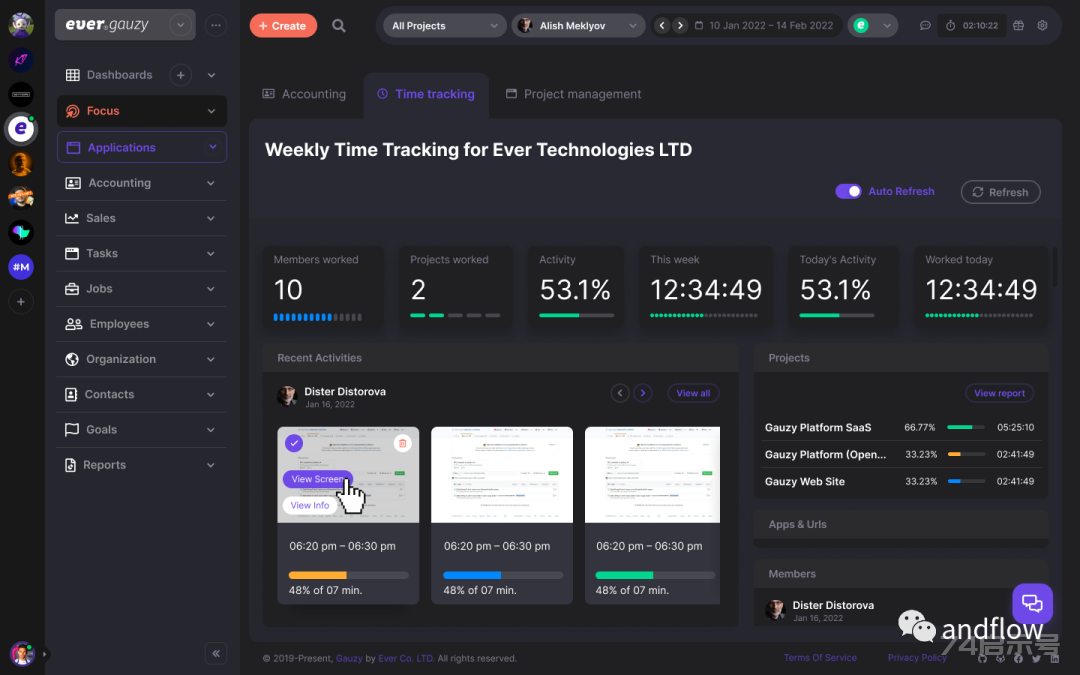Viewport: 1080px width, 675px height.
Task: Open the user profile avatar at bottom-left
Action: pos(22,654)
